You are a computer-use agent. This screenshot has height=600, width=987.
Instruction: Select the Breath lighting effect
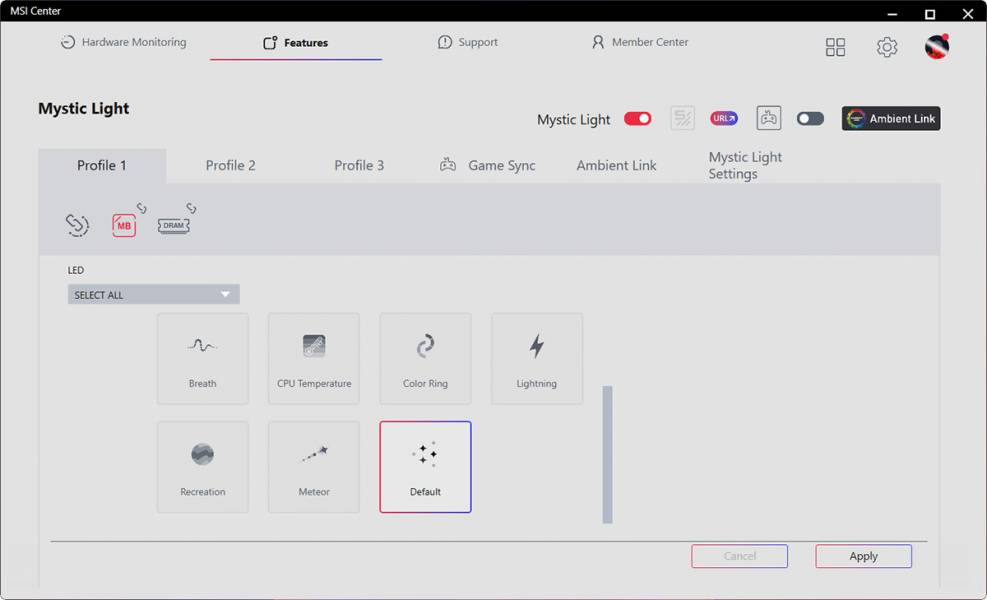pos(203,358)
